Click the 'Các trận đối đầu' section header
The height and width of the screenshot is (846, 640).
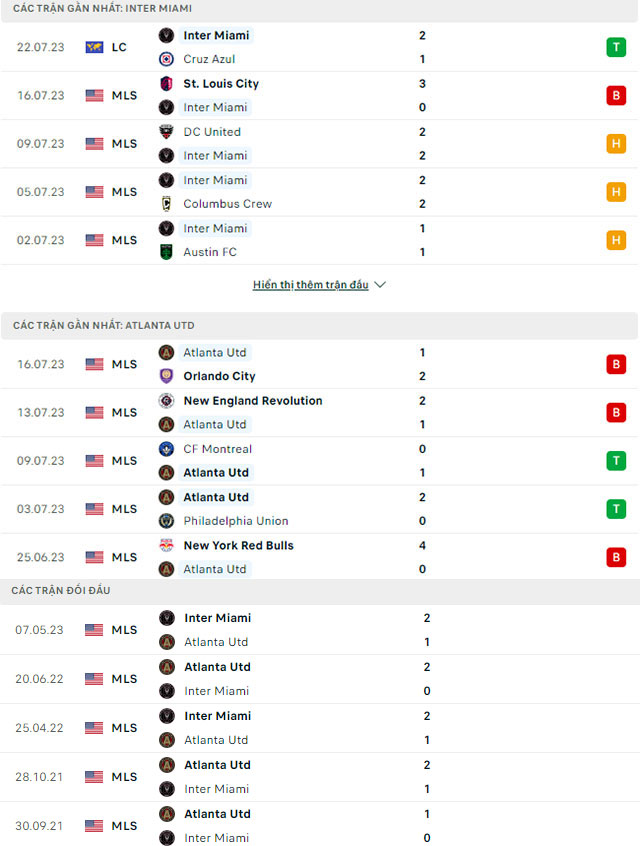click(x=320, y=591)
